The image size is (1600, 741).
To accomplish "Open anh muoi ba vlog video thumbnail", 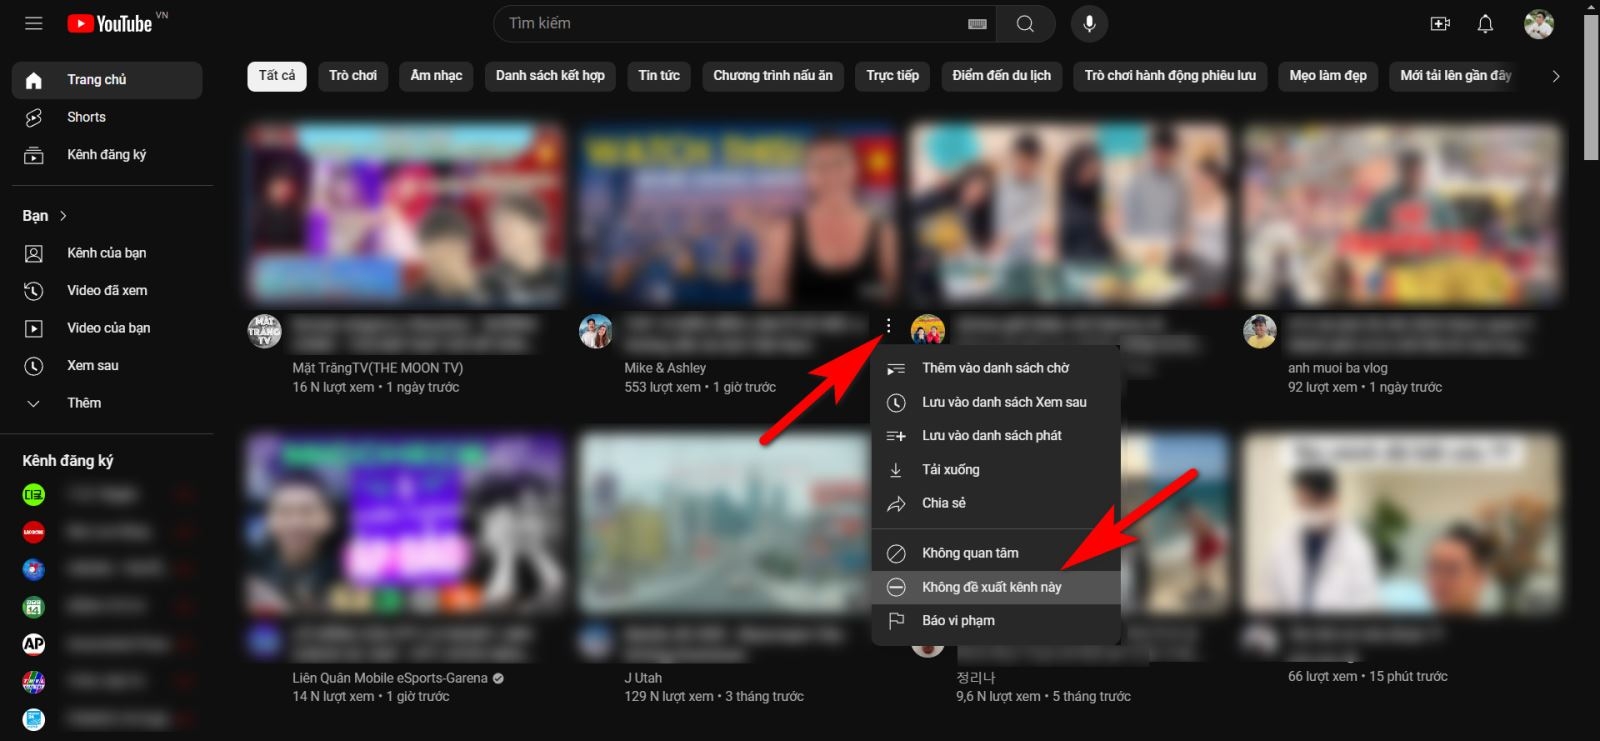I will [x=1402, y=214].
